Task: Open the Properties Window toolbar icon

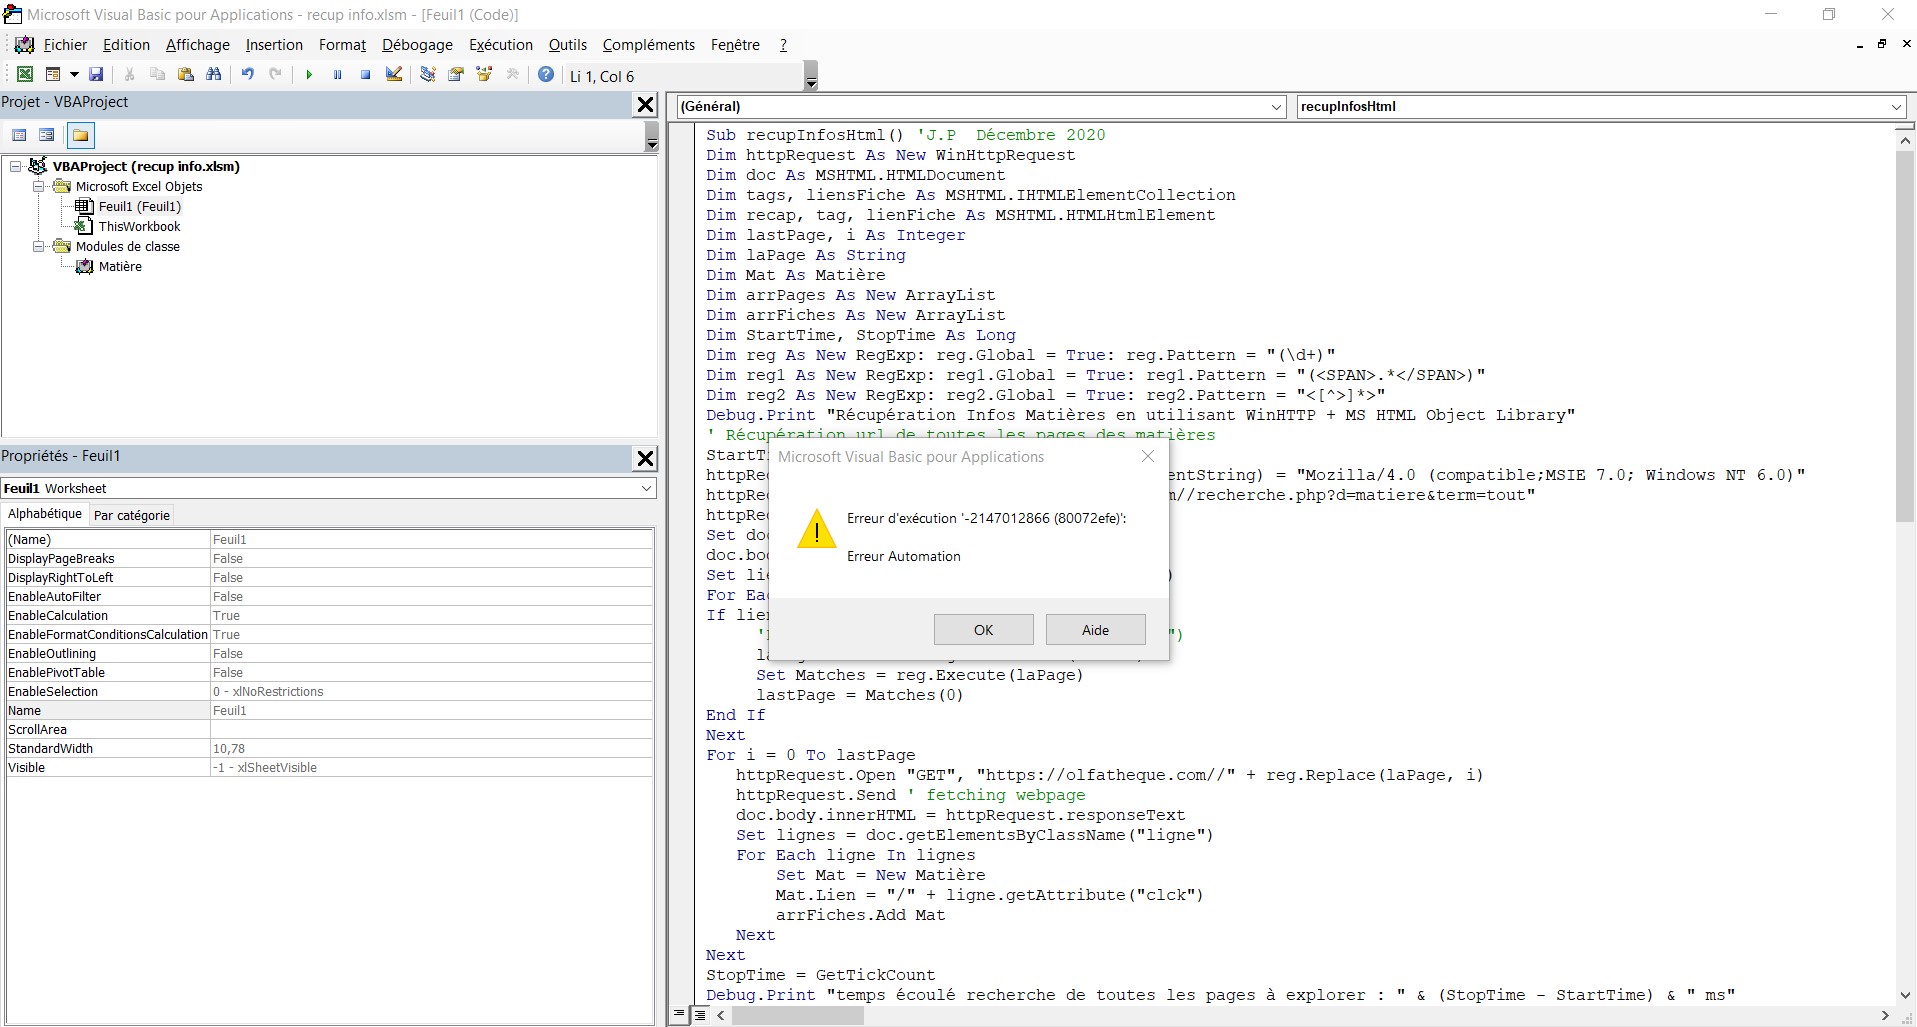Action: pos(456,75)
